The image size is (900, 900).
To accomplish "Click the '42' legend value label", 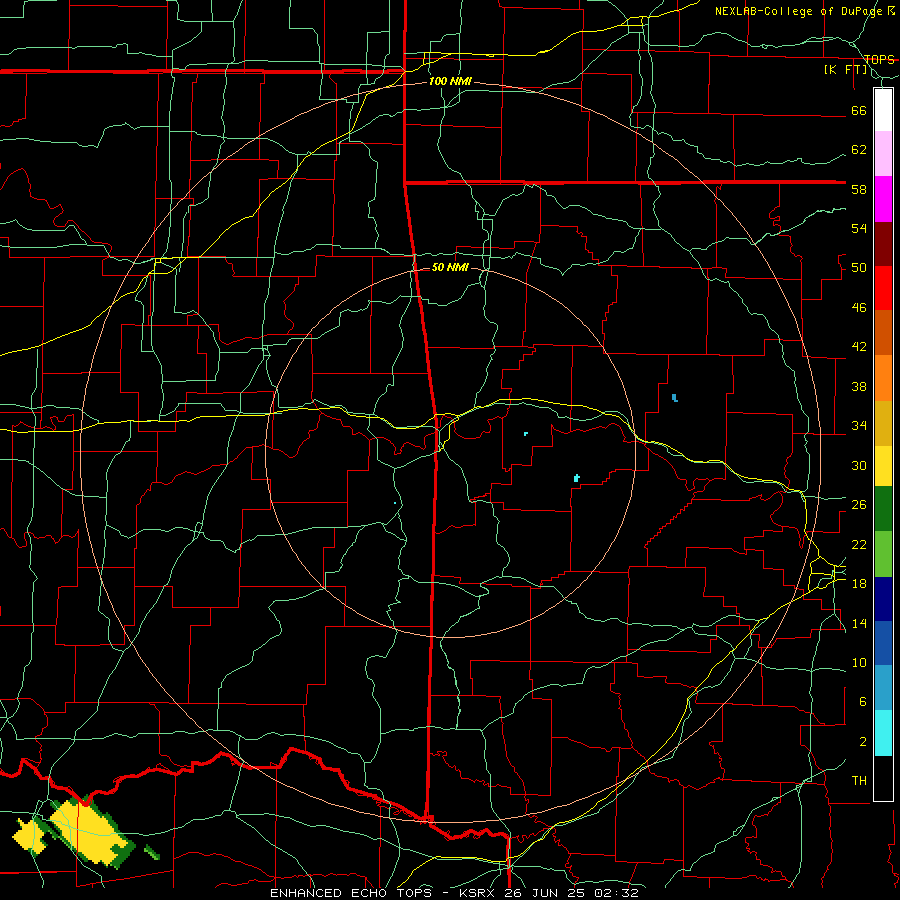I will click(859, 347).
